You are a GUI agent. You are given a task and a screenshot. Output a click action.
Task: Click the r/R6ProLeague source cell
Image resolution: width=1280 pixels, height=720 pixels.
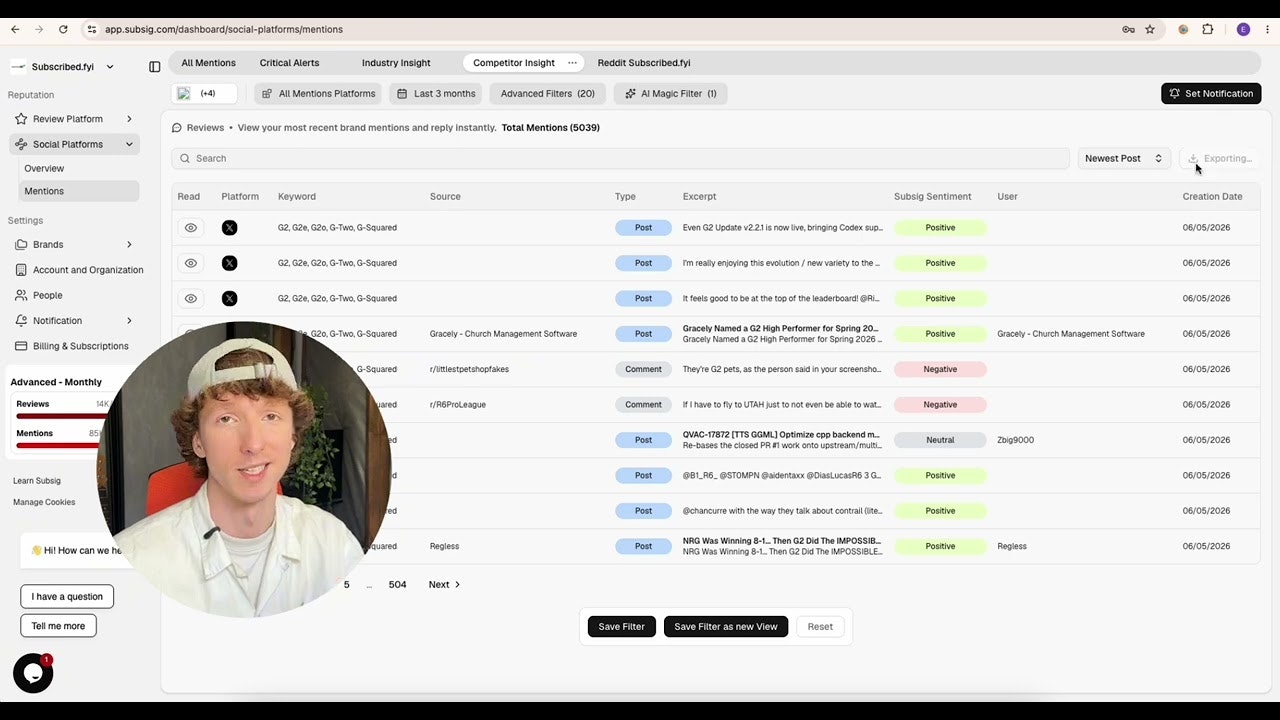pyautogui.click(x=458, y=405)
